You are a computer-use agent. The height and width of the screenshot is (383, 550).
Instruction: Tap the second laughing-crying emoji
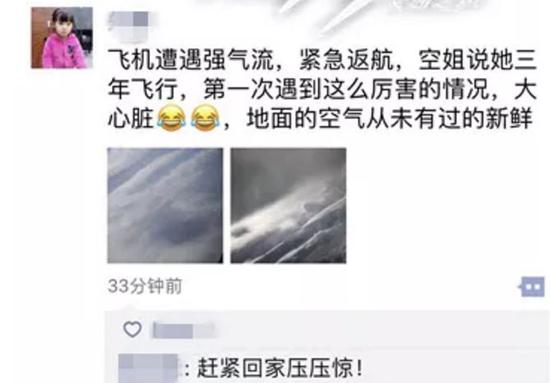pos(205,119)
